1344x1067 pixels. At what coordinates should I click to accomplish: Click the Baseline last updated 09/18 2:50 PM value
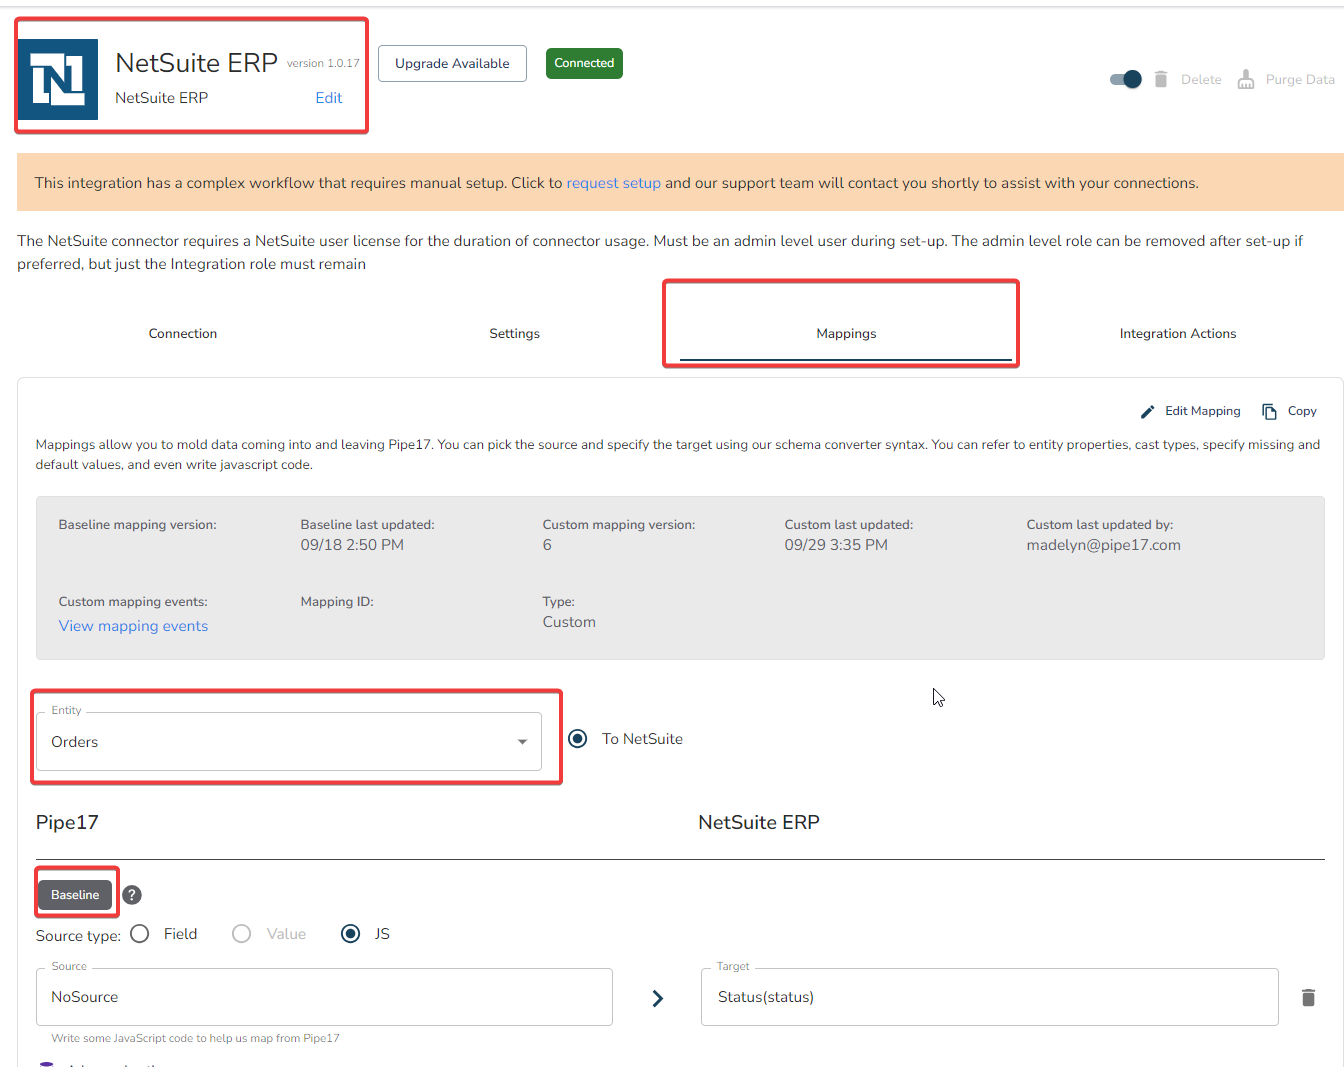coord(352,545)
